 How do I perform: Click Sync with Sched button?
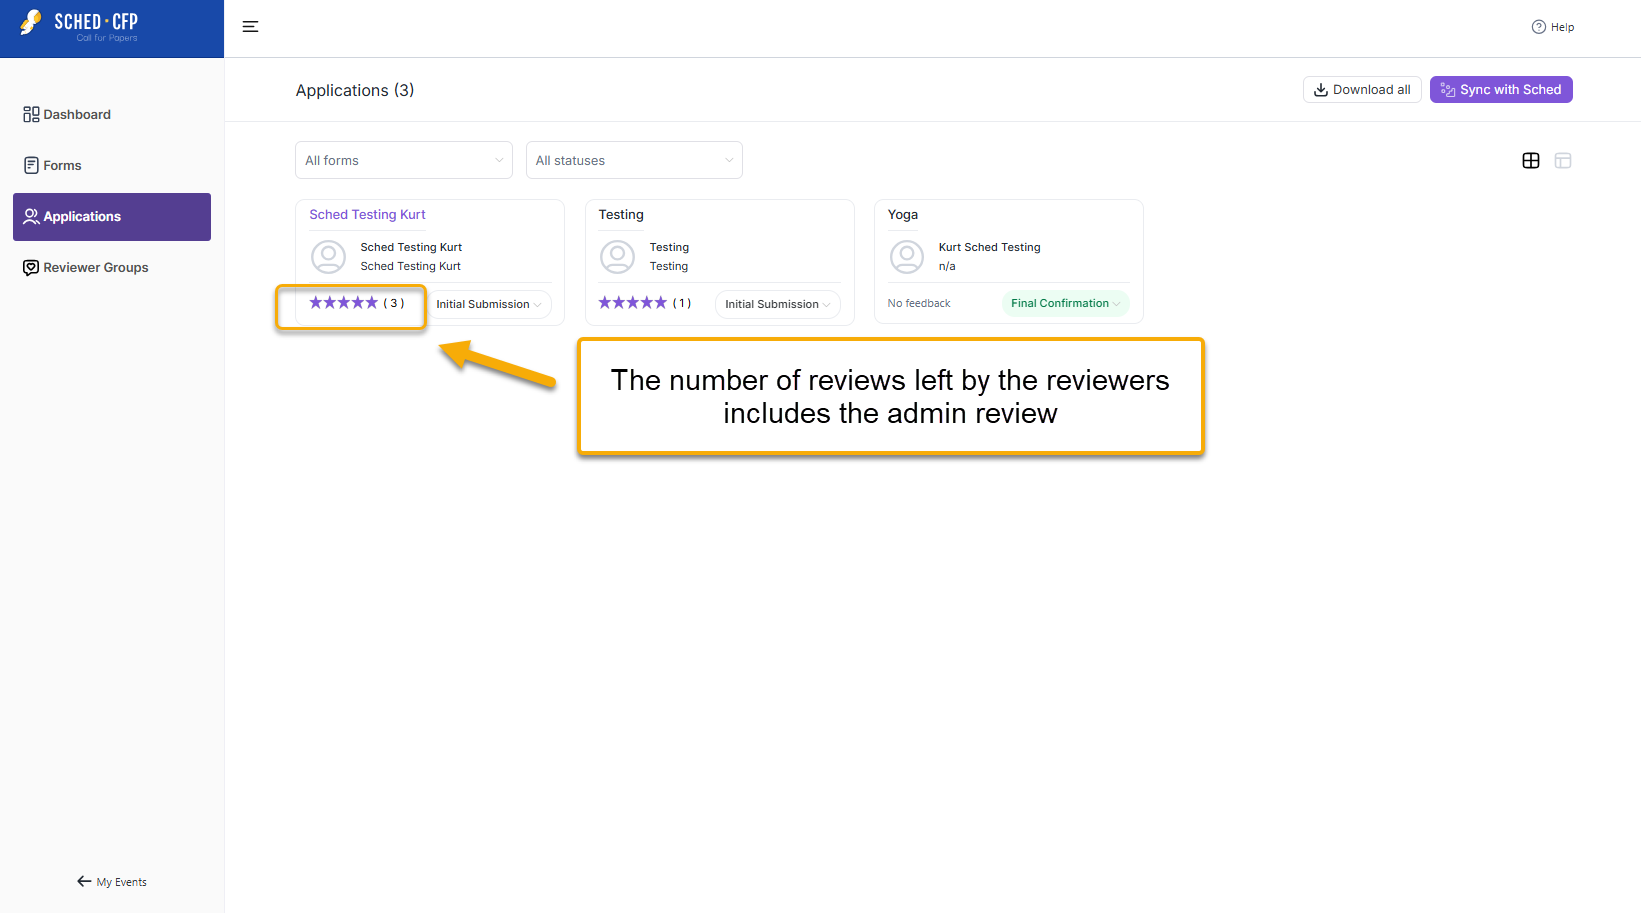pyautogui.click(x=1501, y=90)
